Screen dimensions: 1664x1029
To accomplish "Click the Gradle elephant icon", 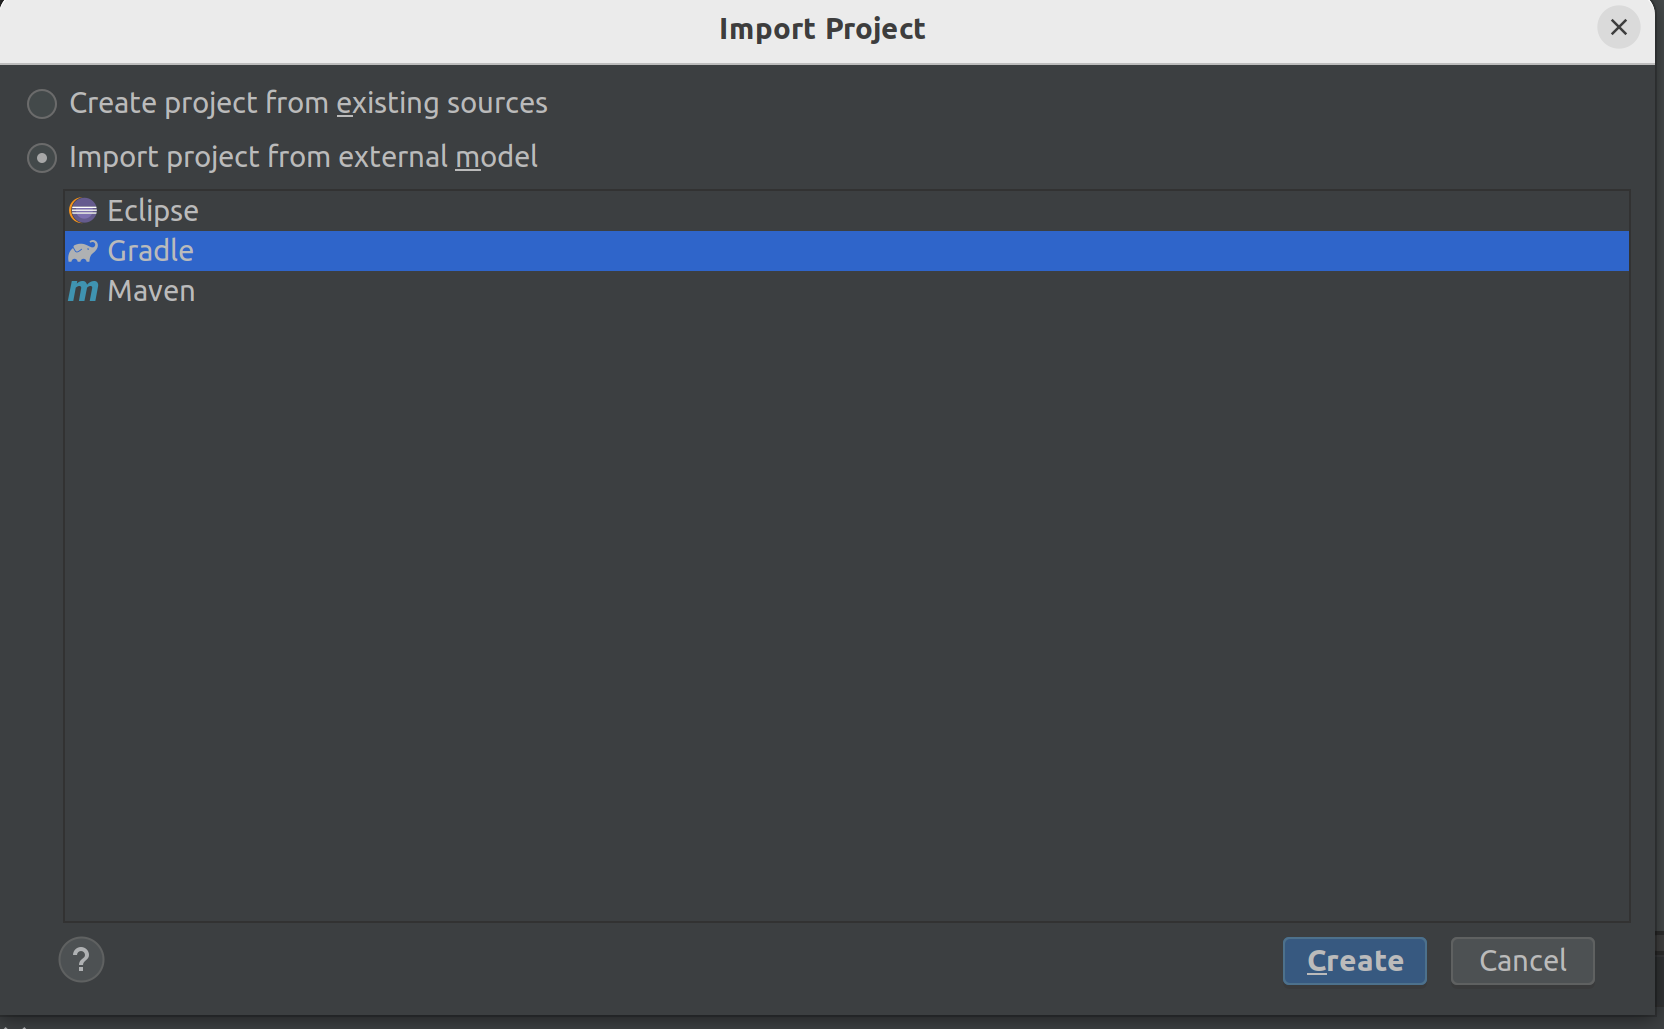I will tap(83, 251).
